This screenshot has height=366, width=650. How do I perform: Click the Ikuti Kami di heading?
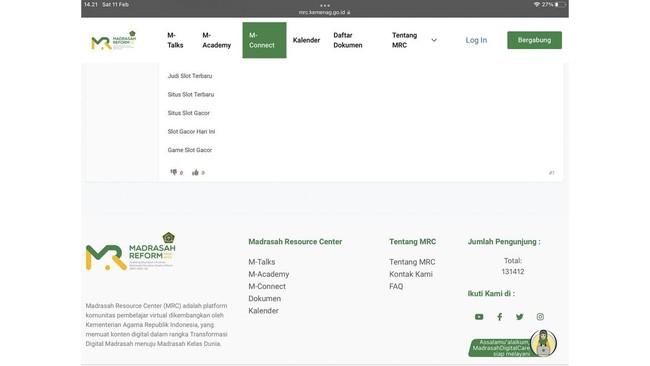491,293
